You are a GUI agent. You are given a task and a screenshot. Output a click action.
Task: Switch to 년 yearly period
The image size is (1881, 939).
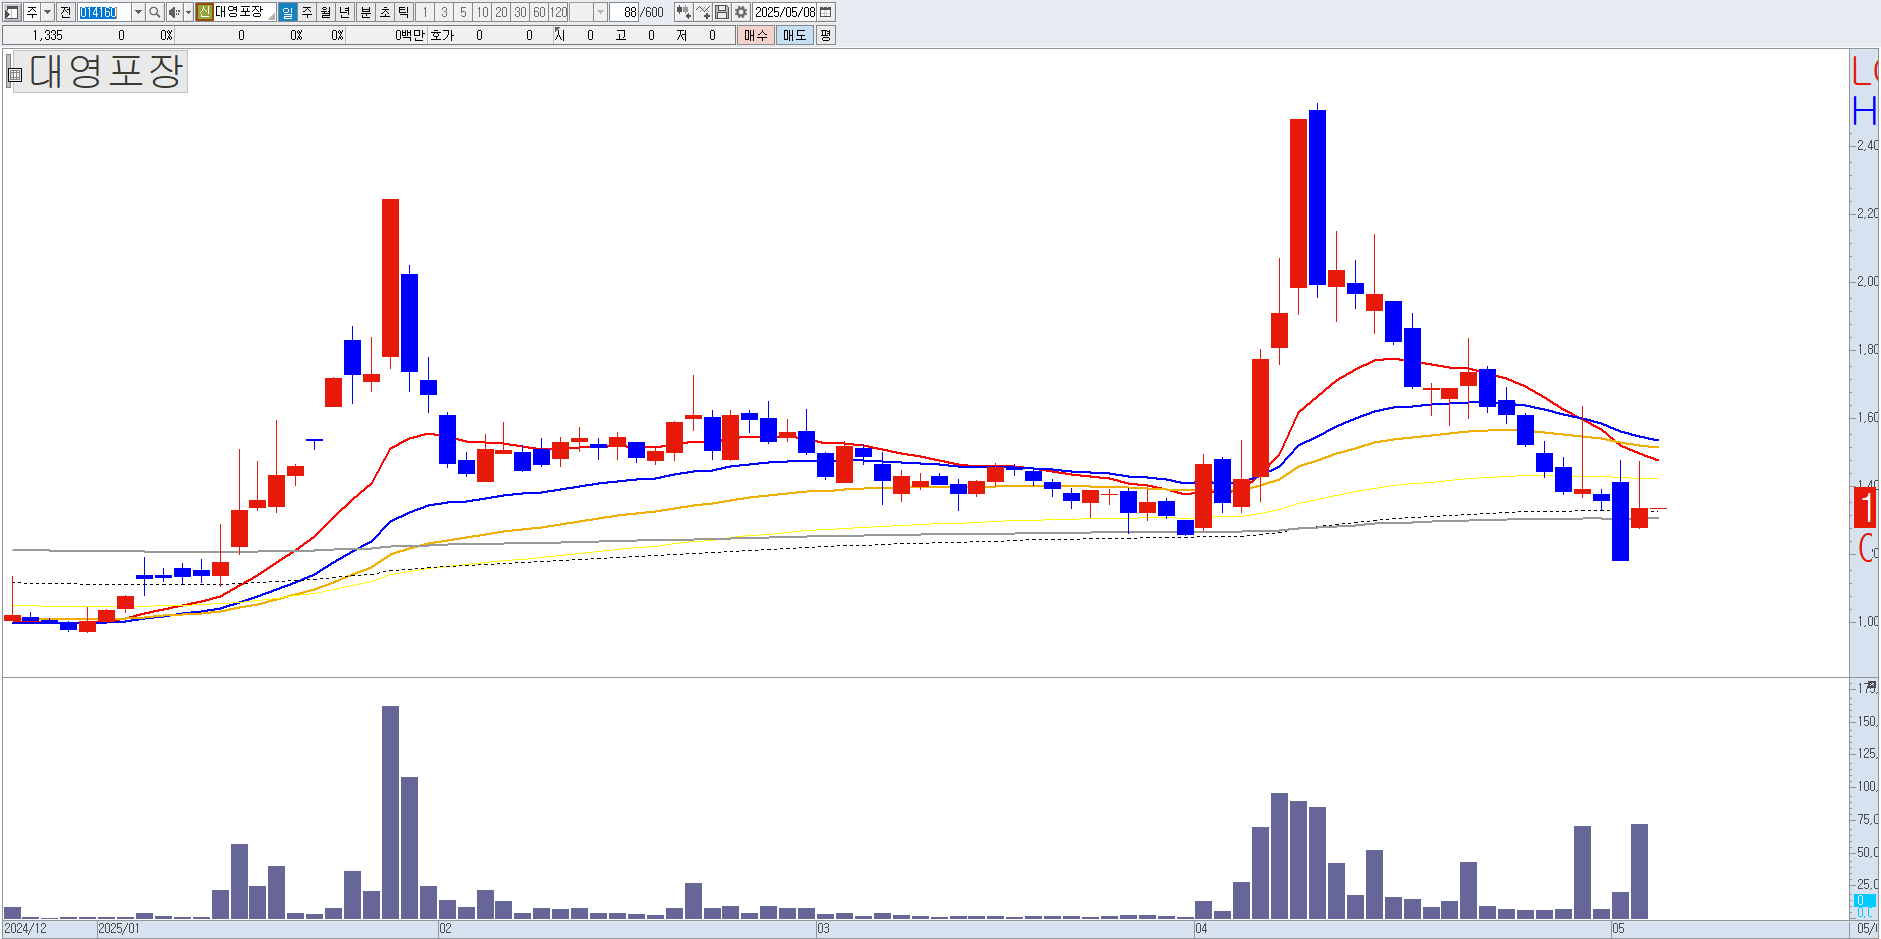(345, 12)
